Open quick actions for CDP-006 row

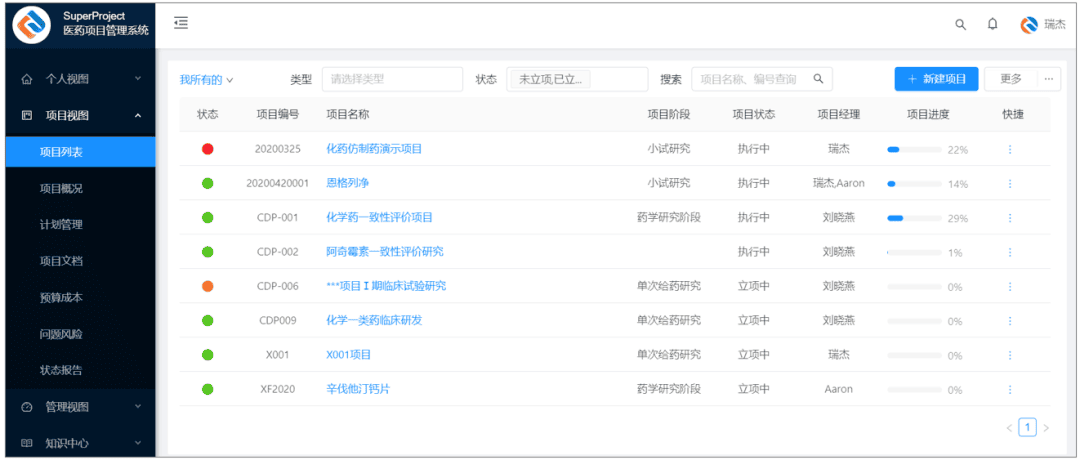click(1010, 286)
